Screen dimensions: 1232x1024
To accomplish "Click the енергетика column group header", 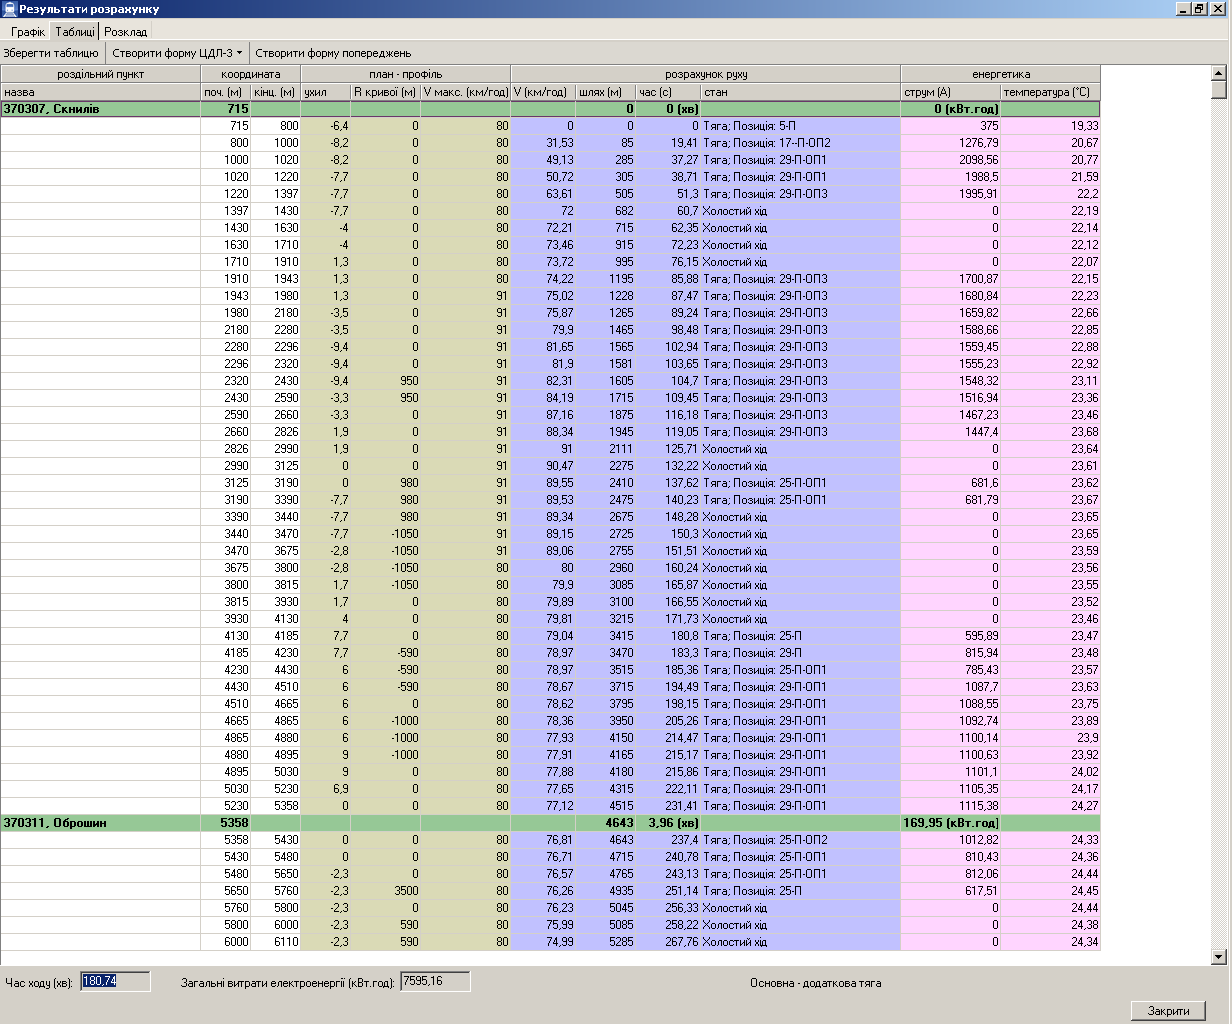I will (x=1000, y=74).
